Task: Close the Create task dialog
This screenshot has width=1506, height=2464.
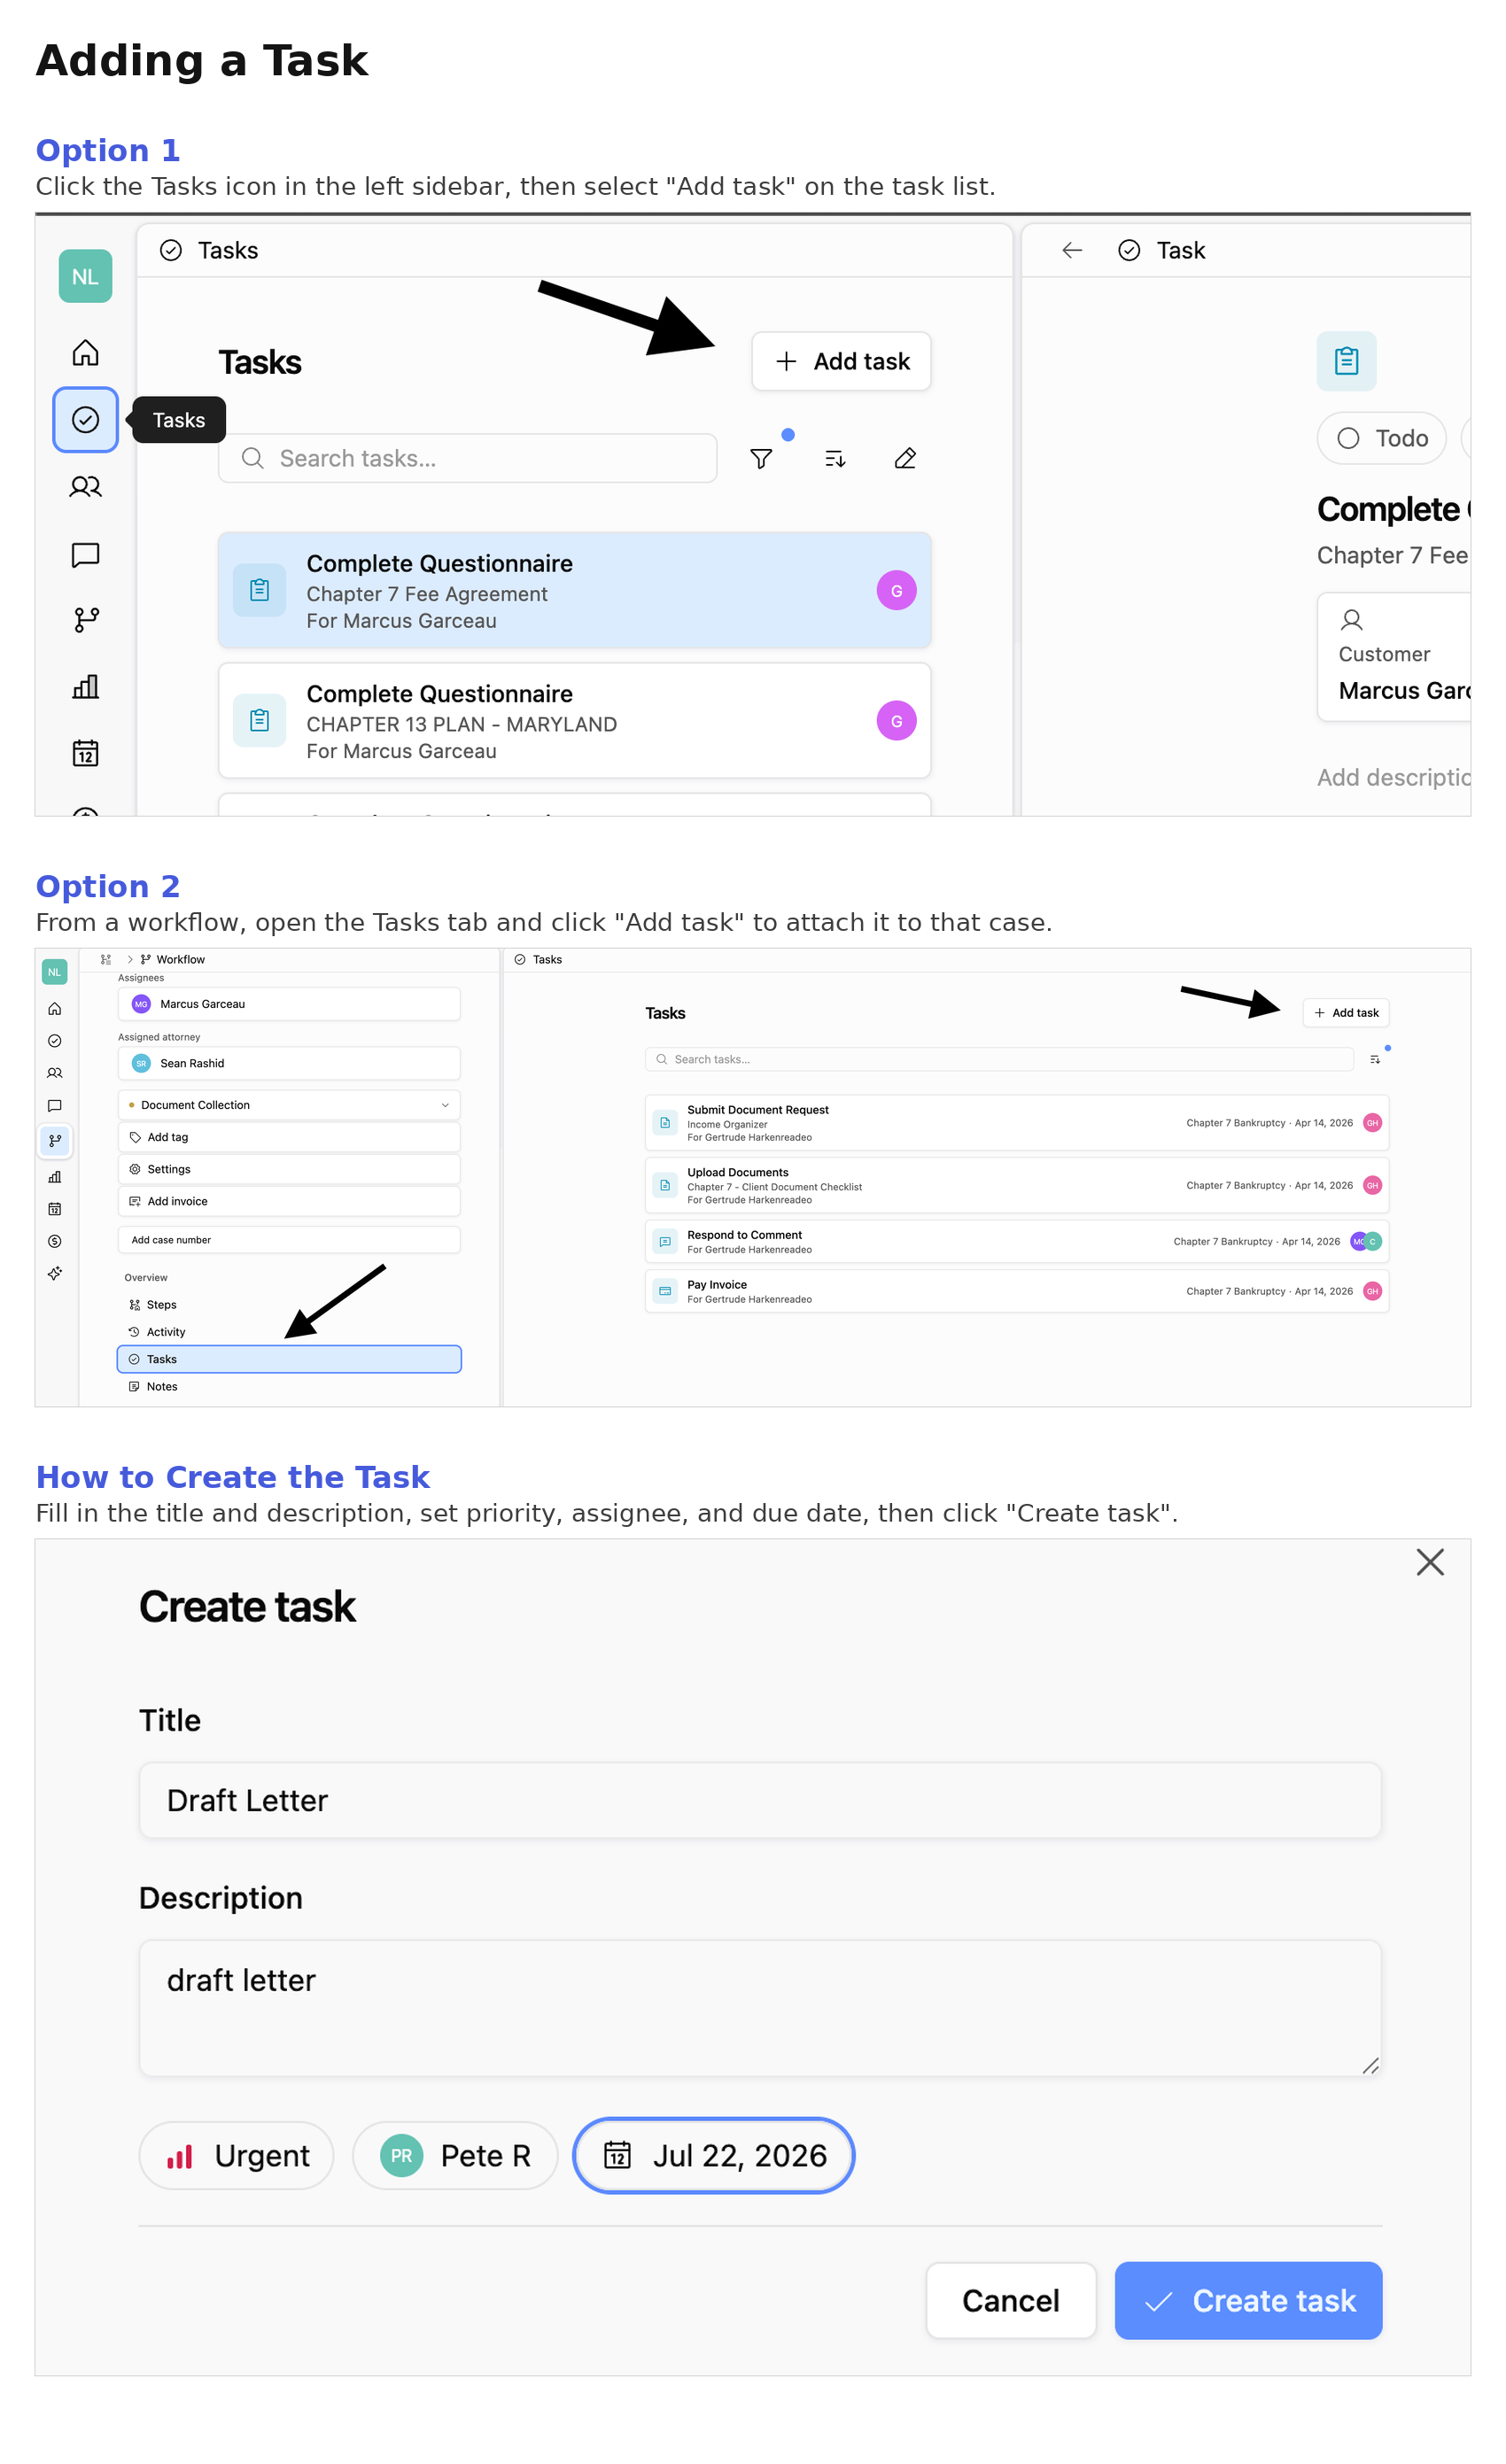Action: (1430, 1562)
